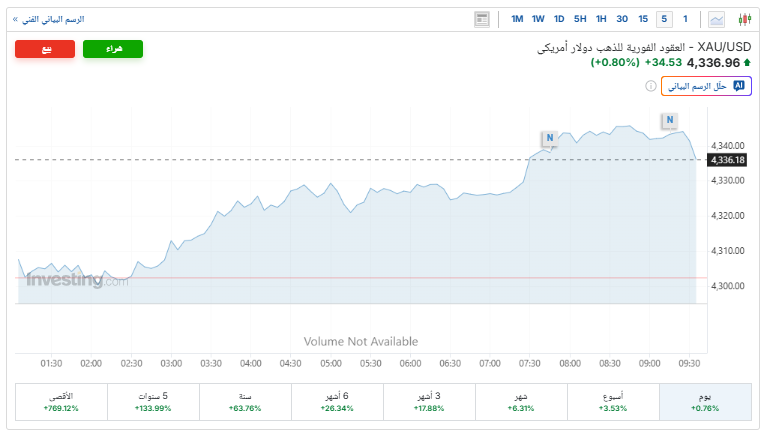767x433 pixels.
Task: Select the 15 minute interval
Action: point(644,19)
